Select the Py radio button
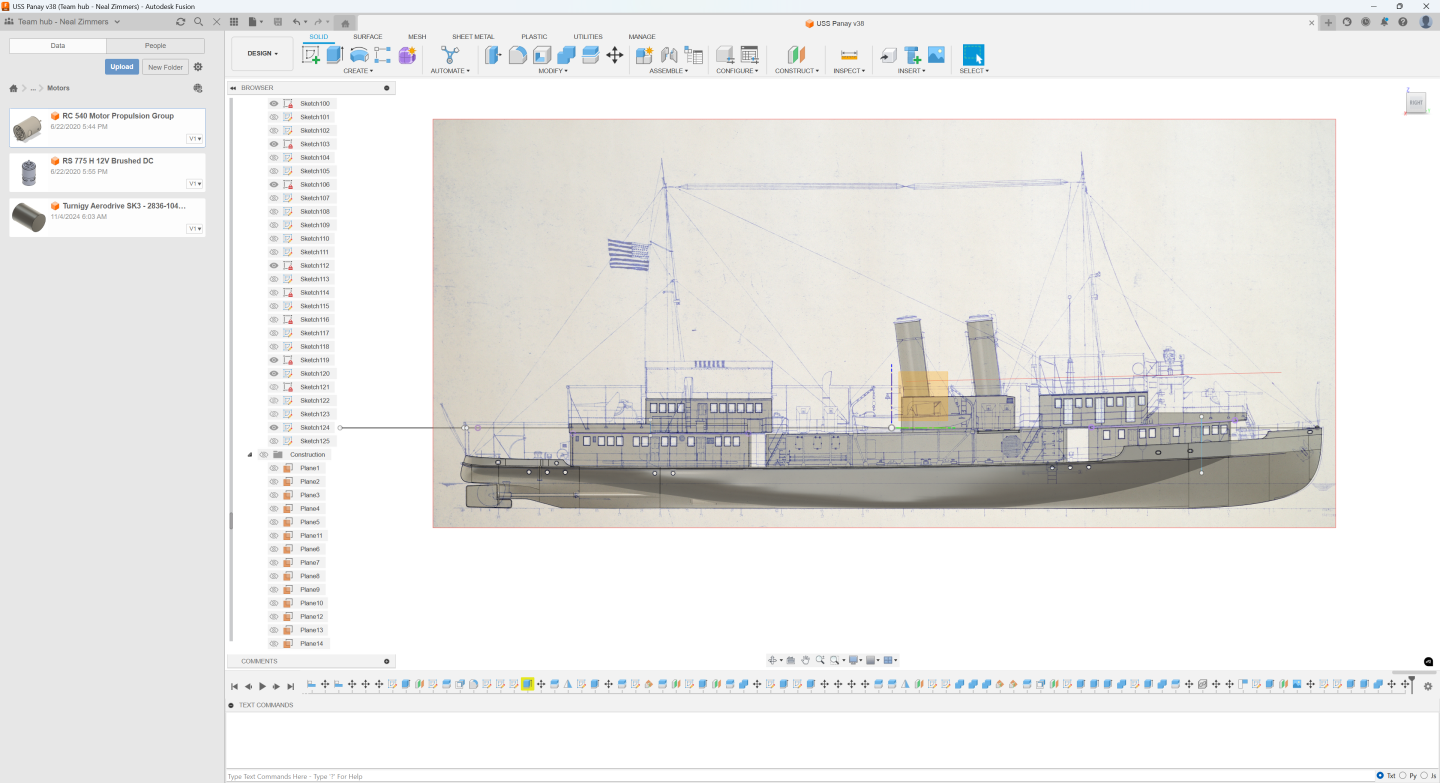The image size is (1440, 783). 1402,775
